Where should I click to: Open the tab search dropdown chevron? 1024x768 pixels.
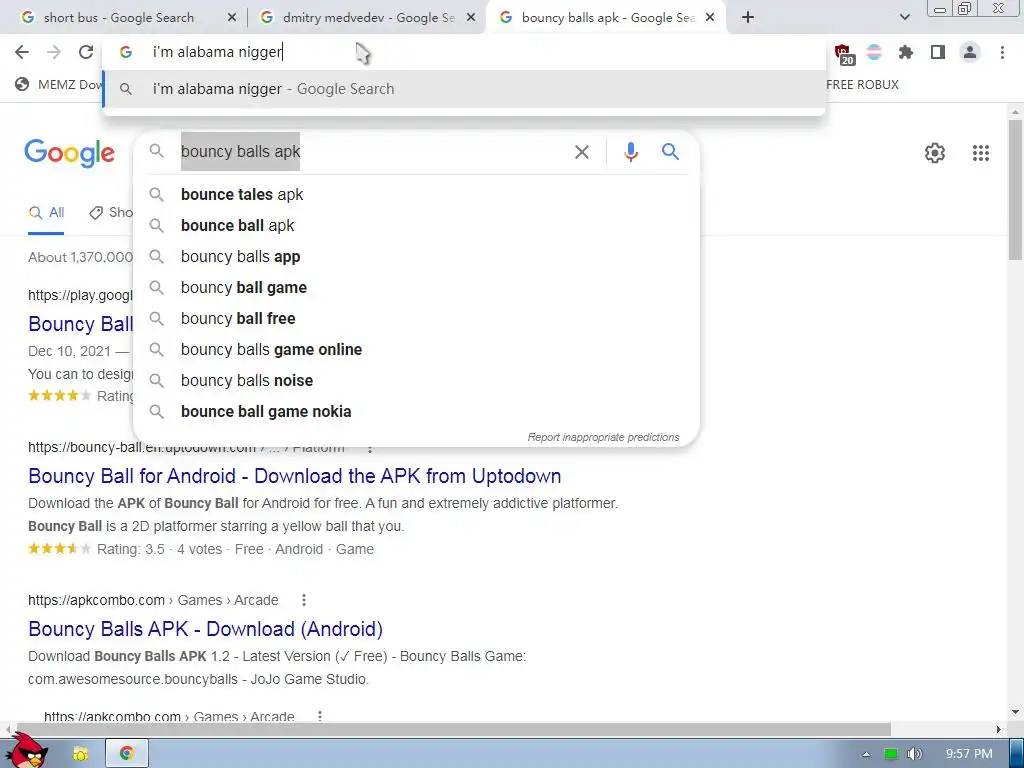[x=904, y=18]
